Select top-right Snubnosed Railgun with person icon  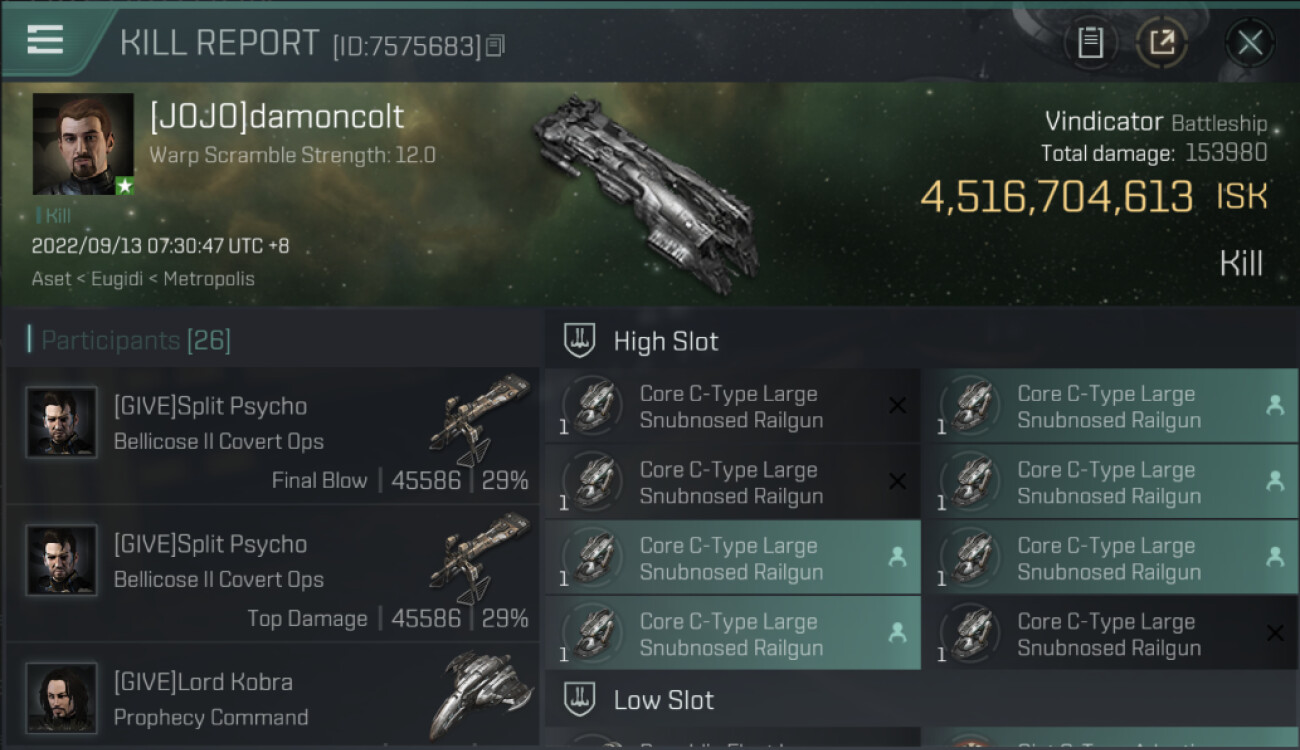(1110, 406)
